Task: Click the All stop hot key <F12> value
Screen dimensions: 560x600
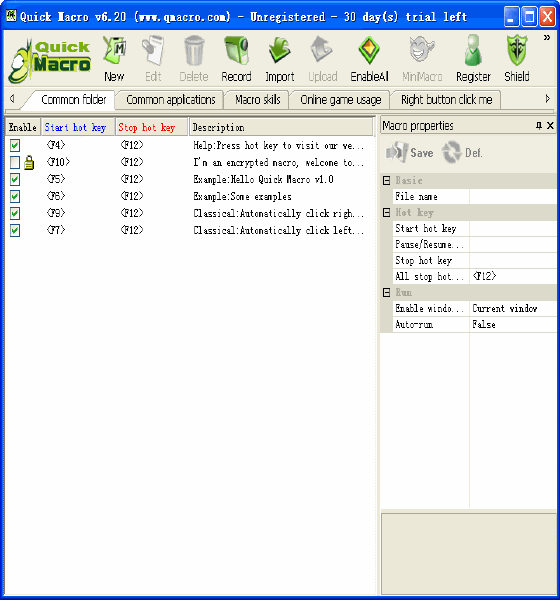Action: [513, 276]
